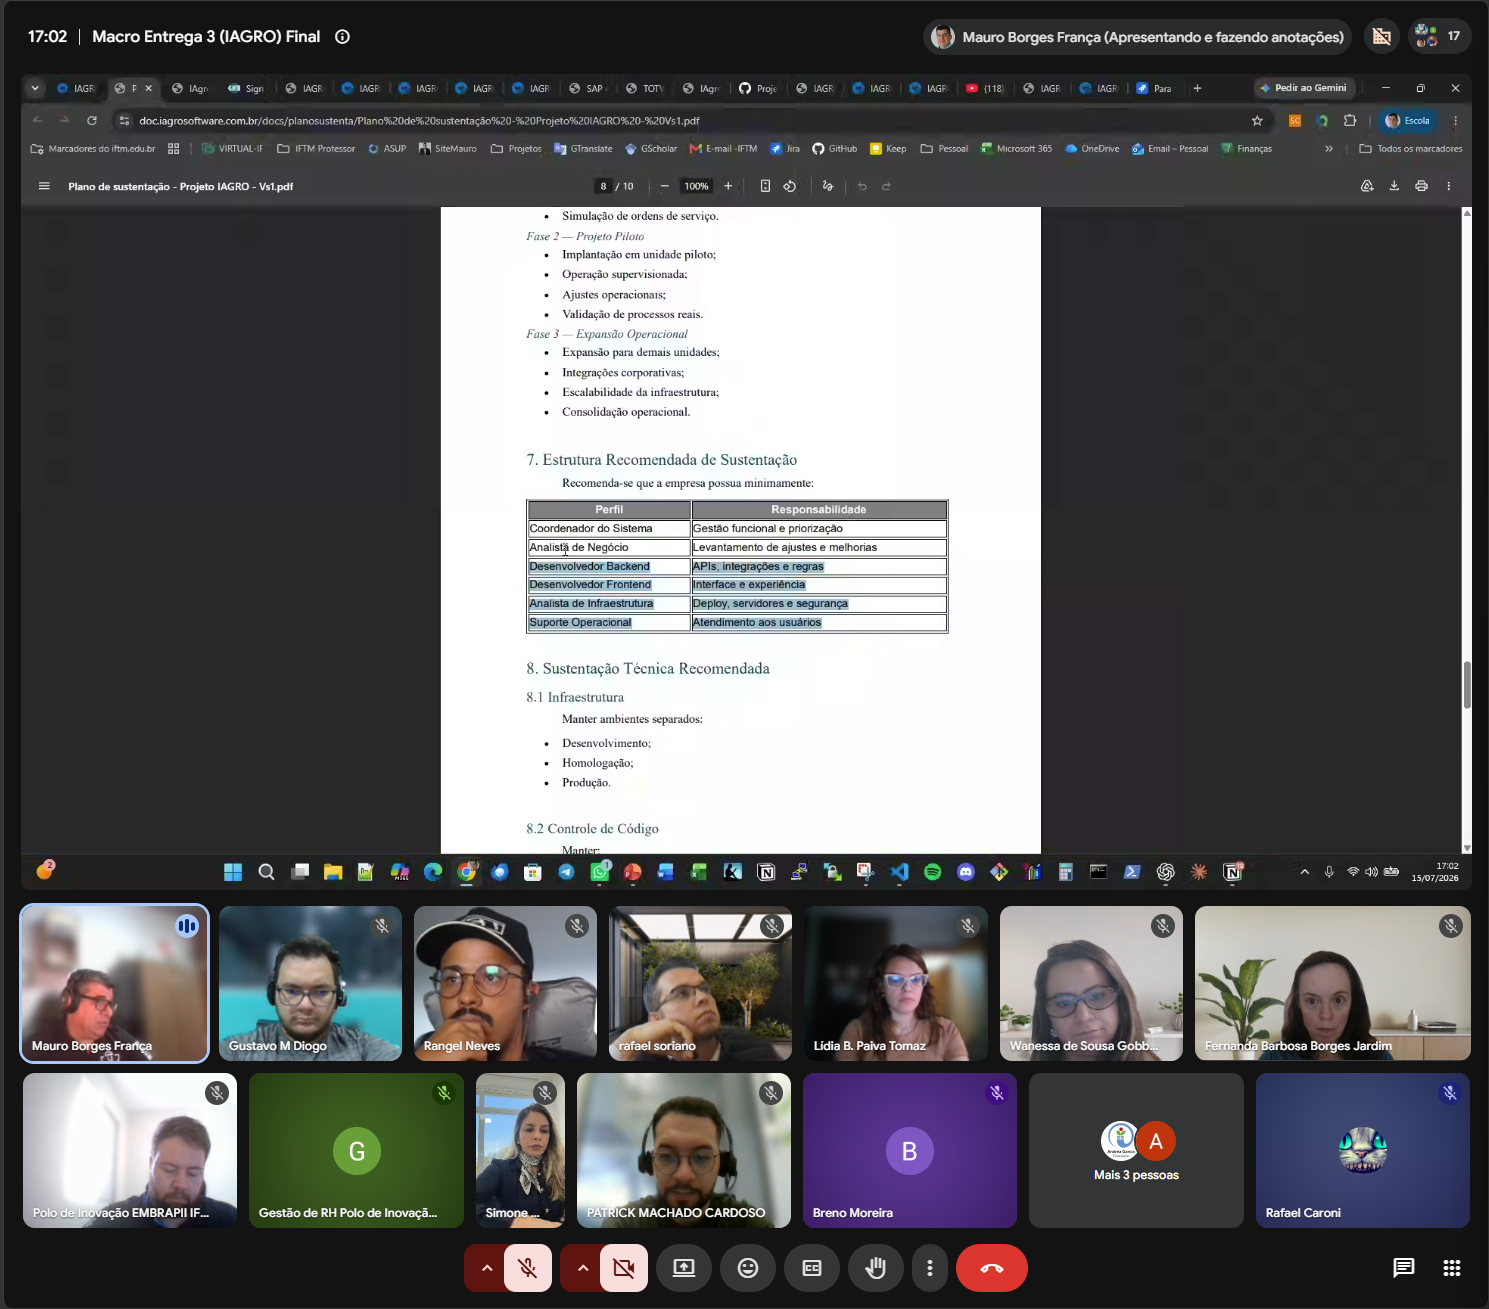Select the Chrome tab labeled Proje

(x=758, y=88)
